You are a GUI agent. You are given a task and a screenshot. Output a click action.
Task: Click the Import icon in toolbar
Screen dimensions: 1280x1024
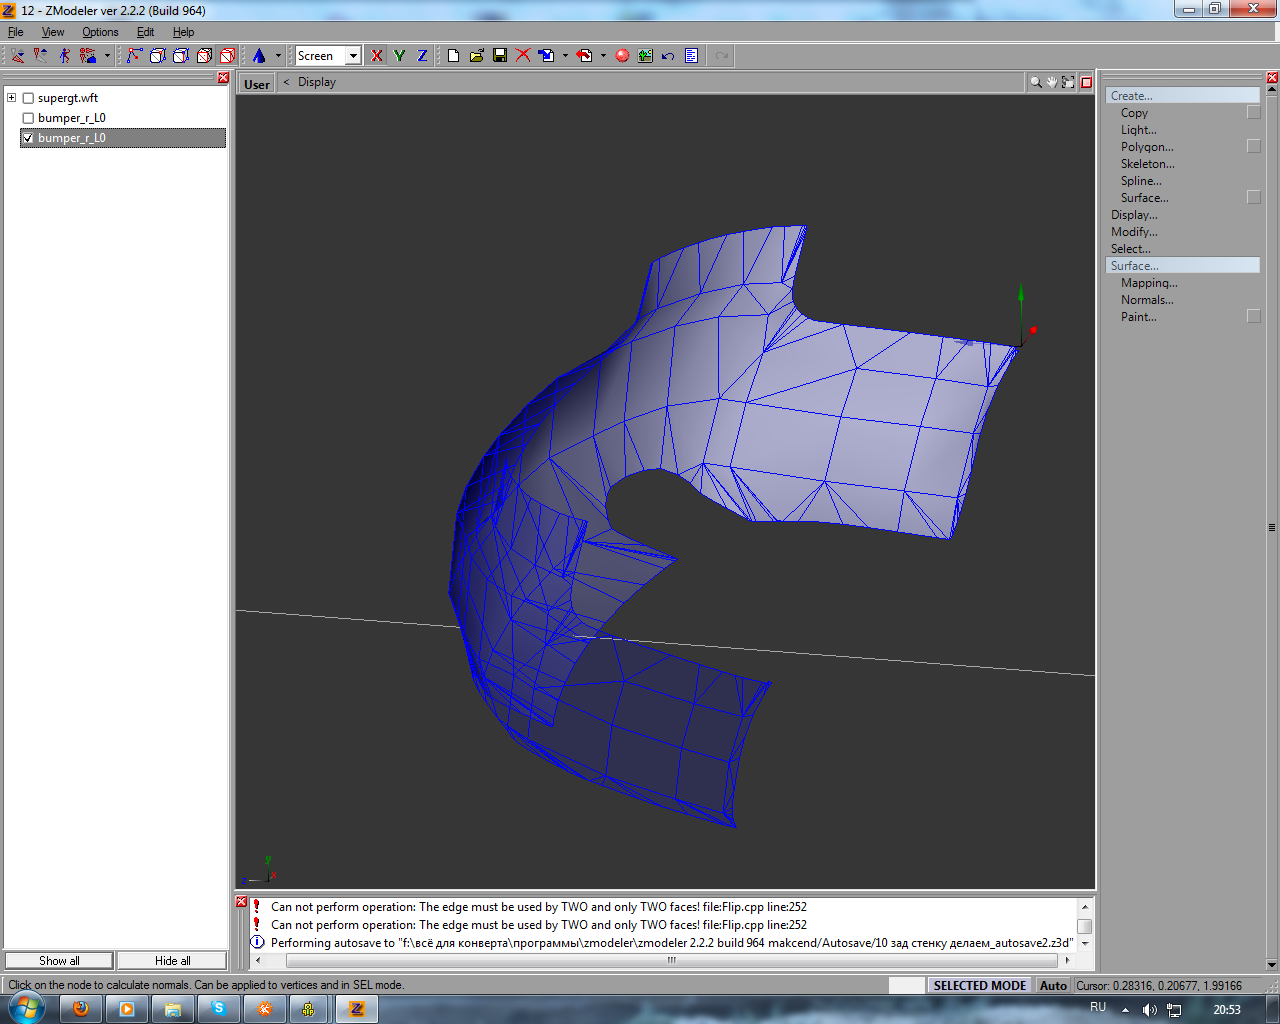click(546, 56)
